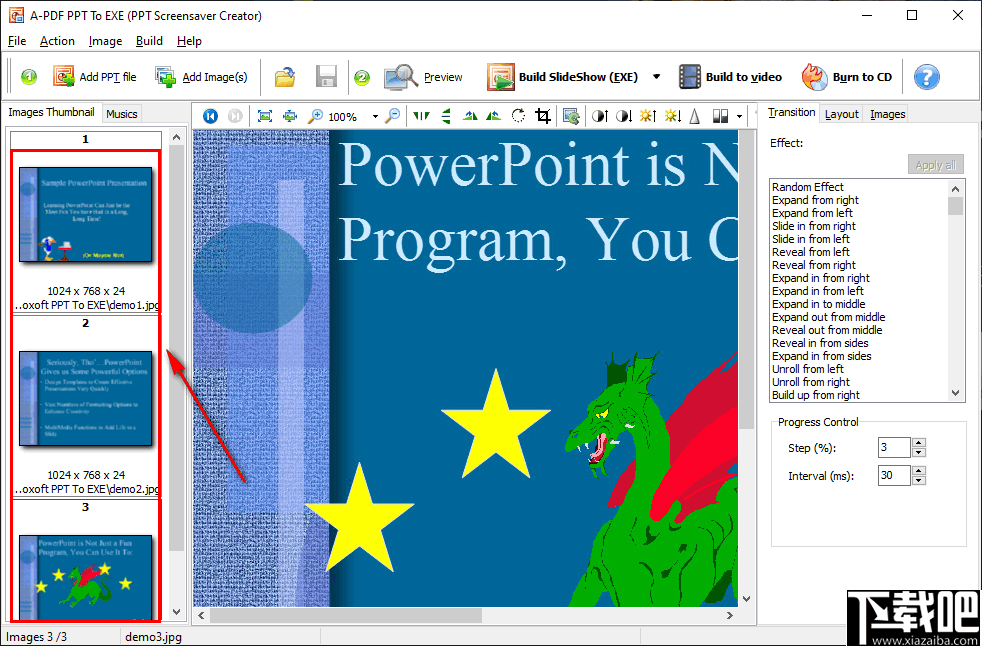This screenshot has height=646, width=982.
Task: Fit the image to the window
Action: tap(265, 116)
